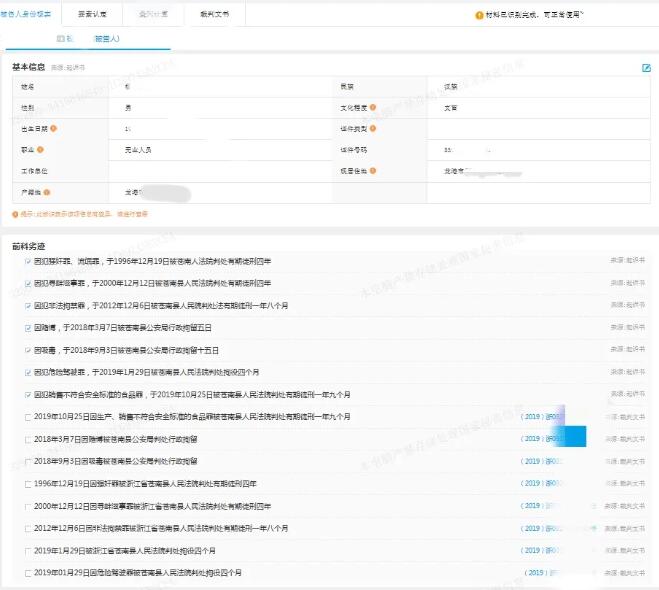
Task: Check the unchecked 2018年9月3日 因吸毒 record
Action: coord(28,461)
